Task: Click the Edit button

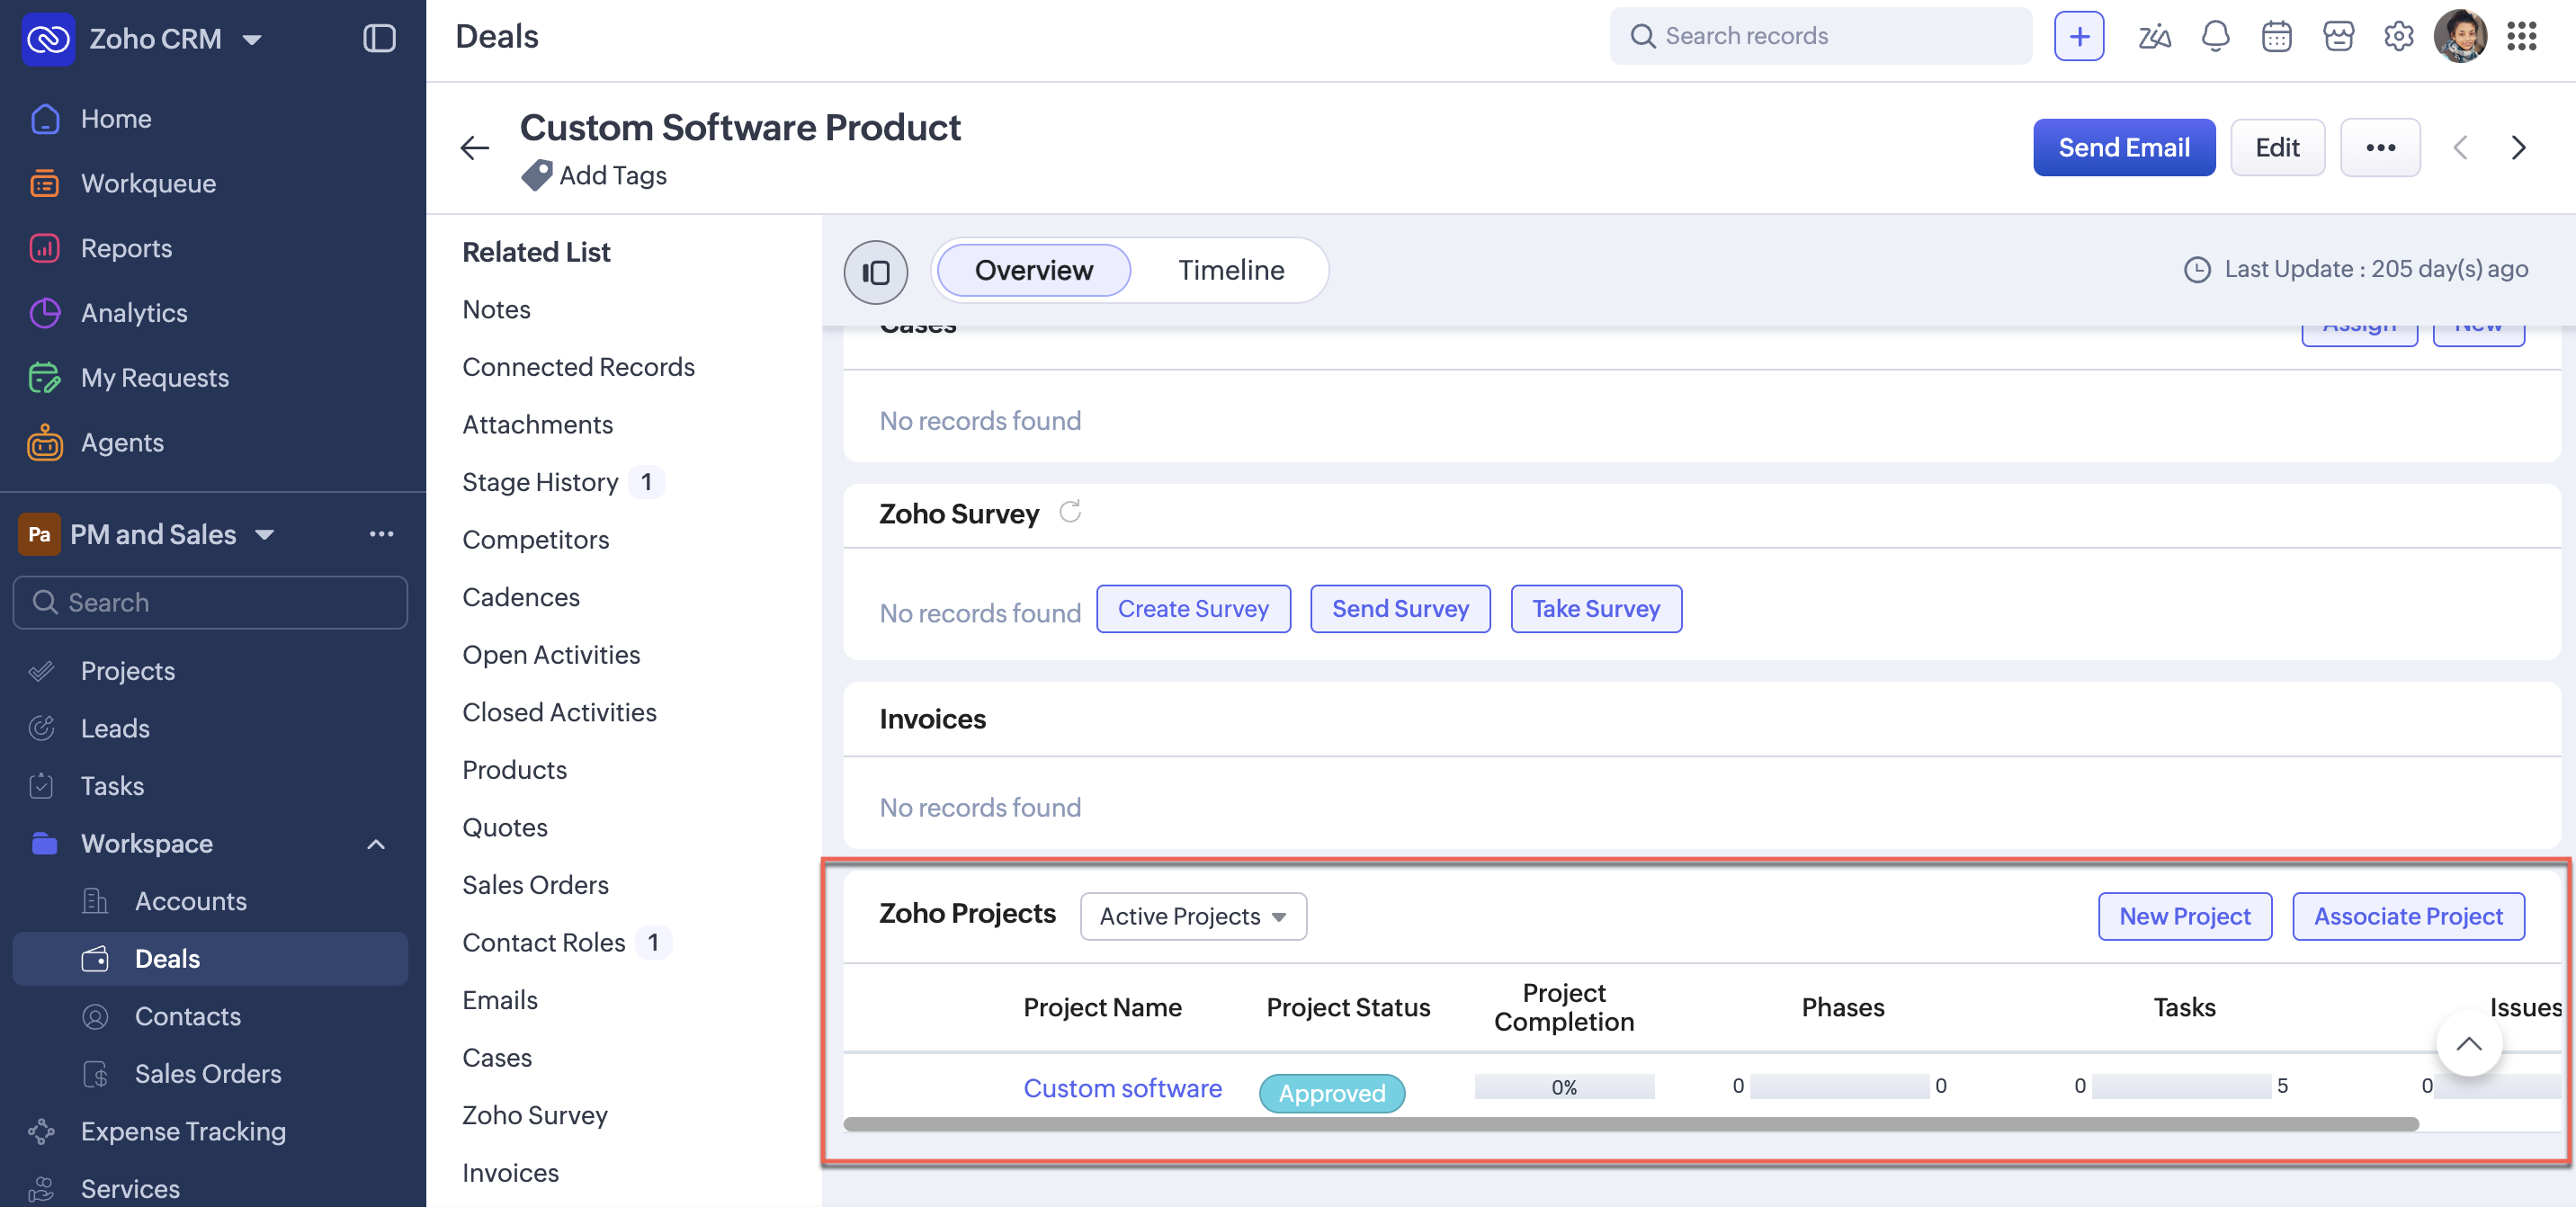Action: point(2277,148)
